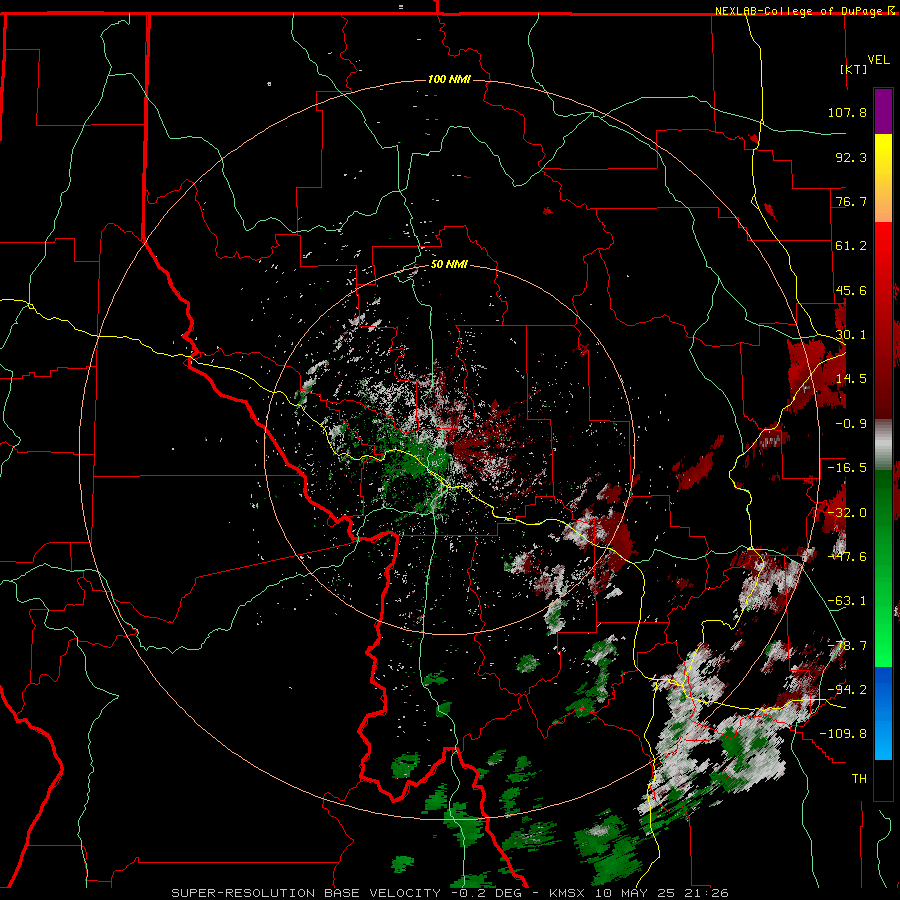
Task: Click the -109.8 velocity scale value
Action: click(x=843, y=734)
